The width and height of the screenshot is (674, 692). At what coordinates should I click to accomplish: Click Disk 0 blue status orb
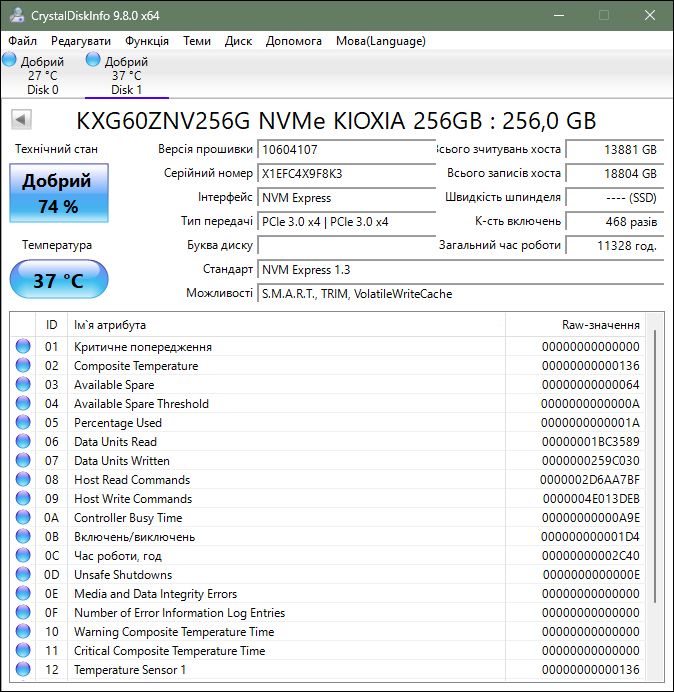(x=9, y=60)
